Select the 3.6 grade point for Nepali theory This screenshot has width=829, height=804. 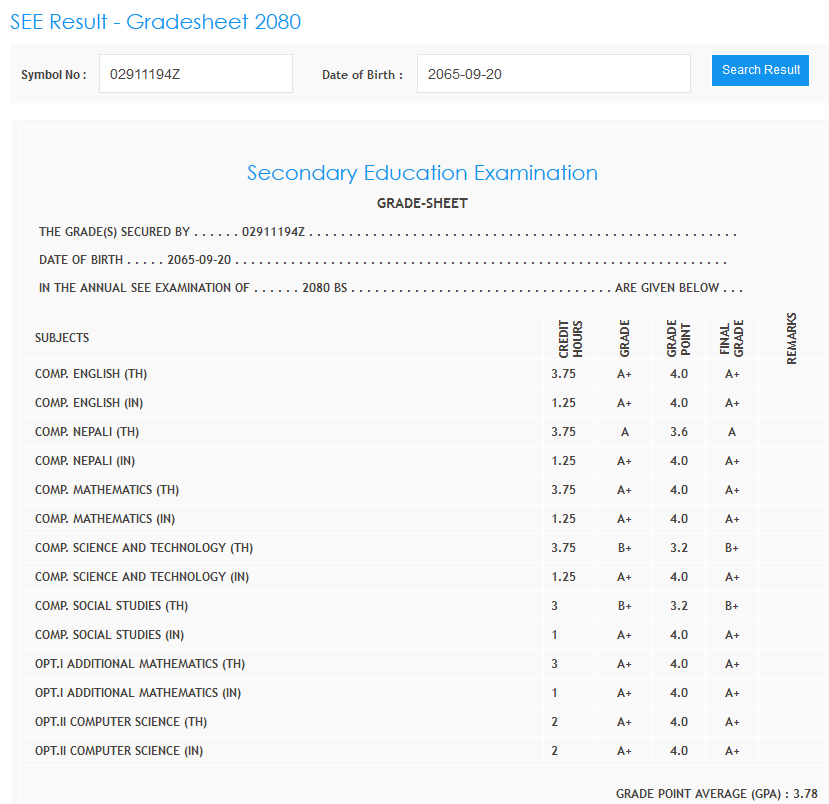pos(678,432)
